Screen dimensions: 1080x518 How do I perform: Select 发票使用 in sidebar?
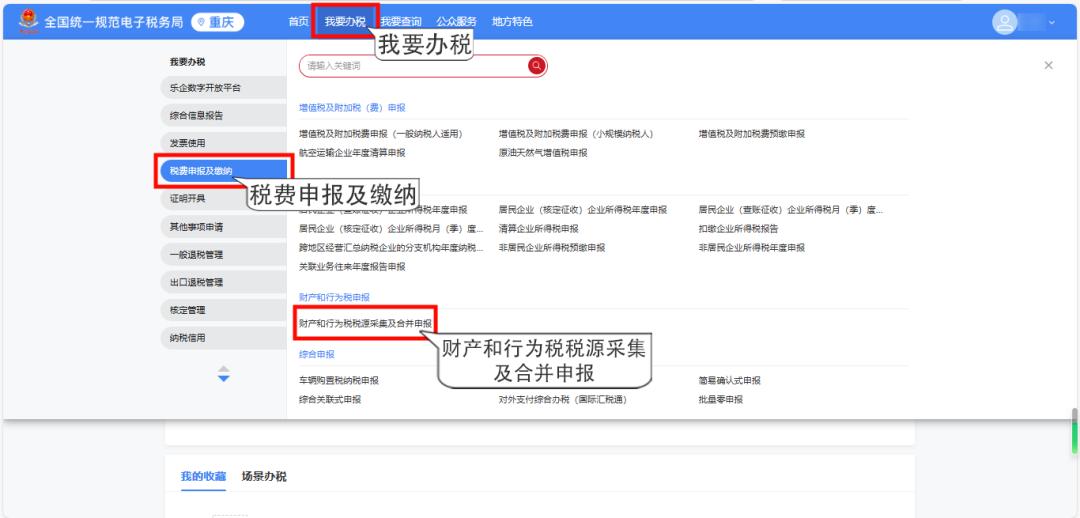tap(223, 143)
